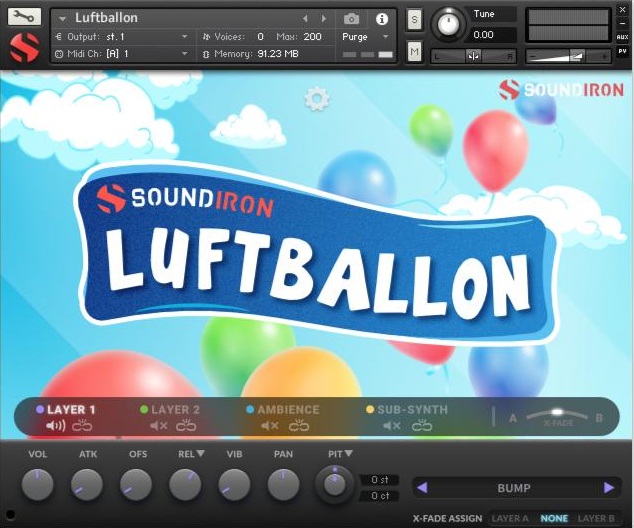Click the L/R pan slider in the header
634x528 pixels.
473,57
